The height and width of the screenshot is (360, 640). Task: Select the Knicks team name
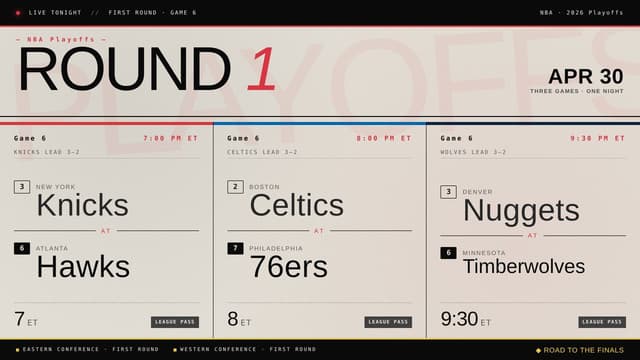[82, 205]
